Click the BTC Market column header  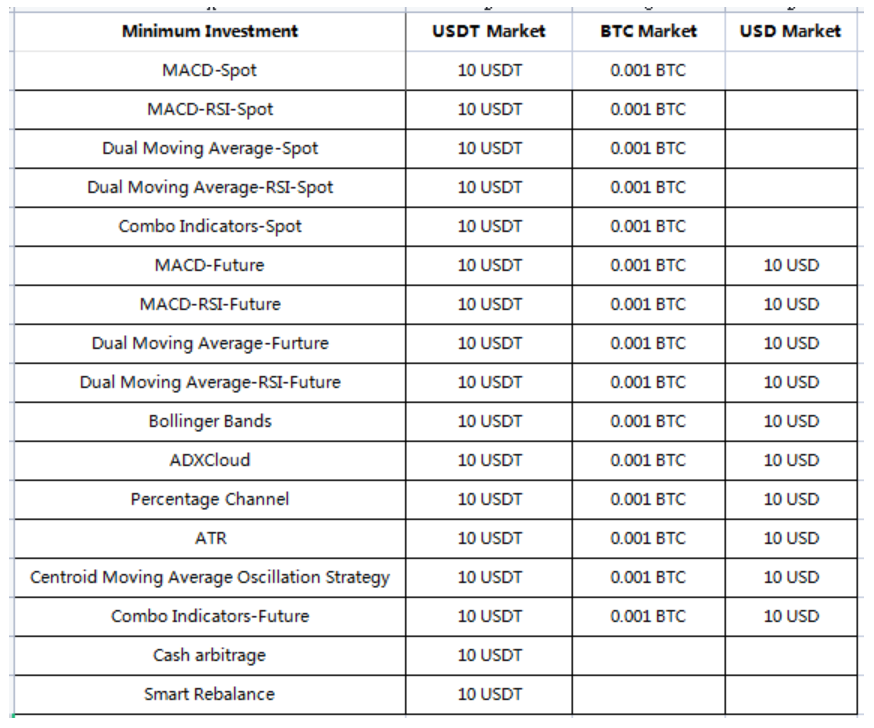[x=648, y=31]
